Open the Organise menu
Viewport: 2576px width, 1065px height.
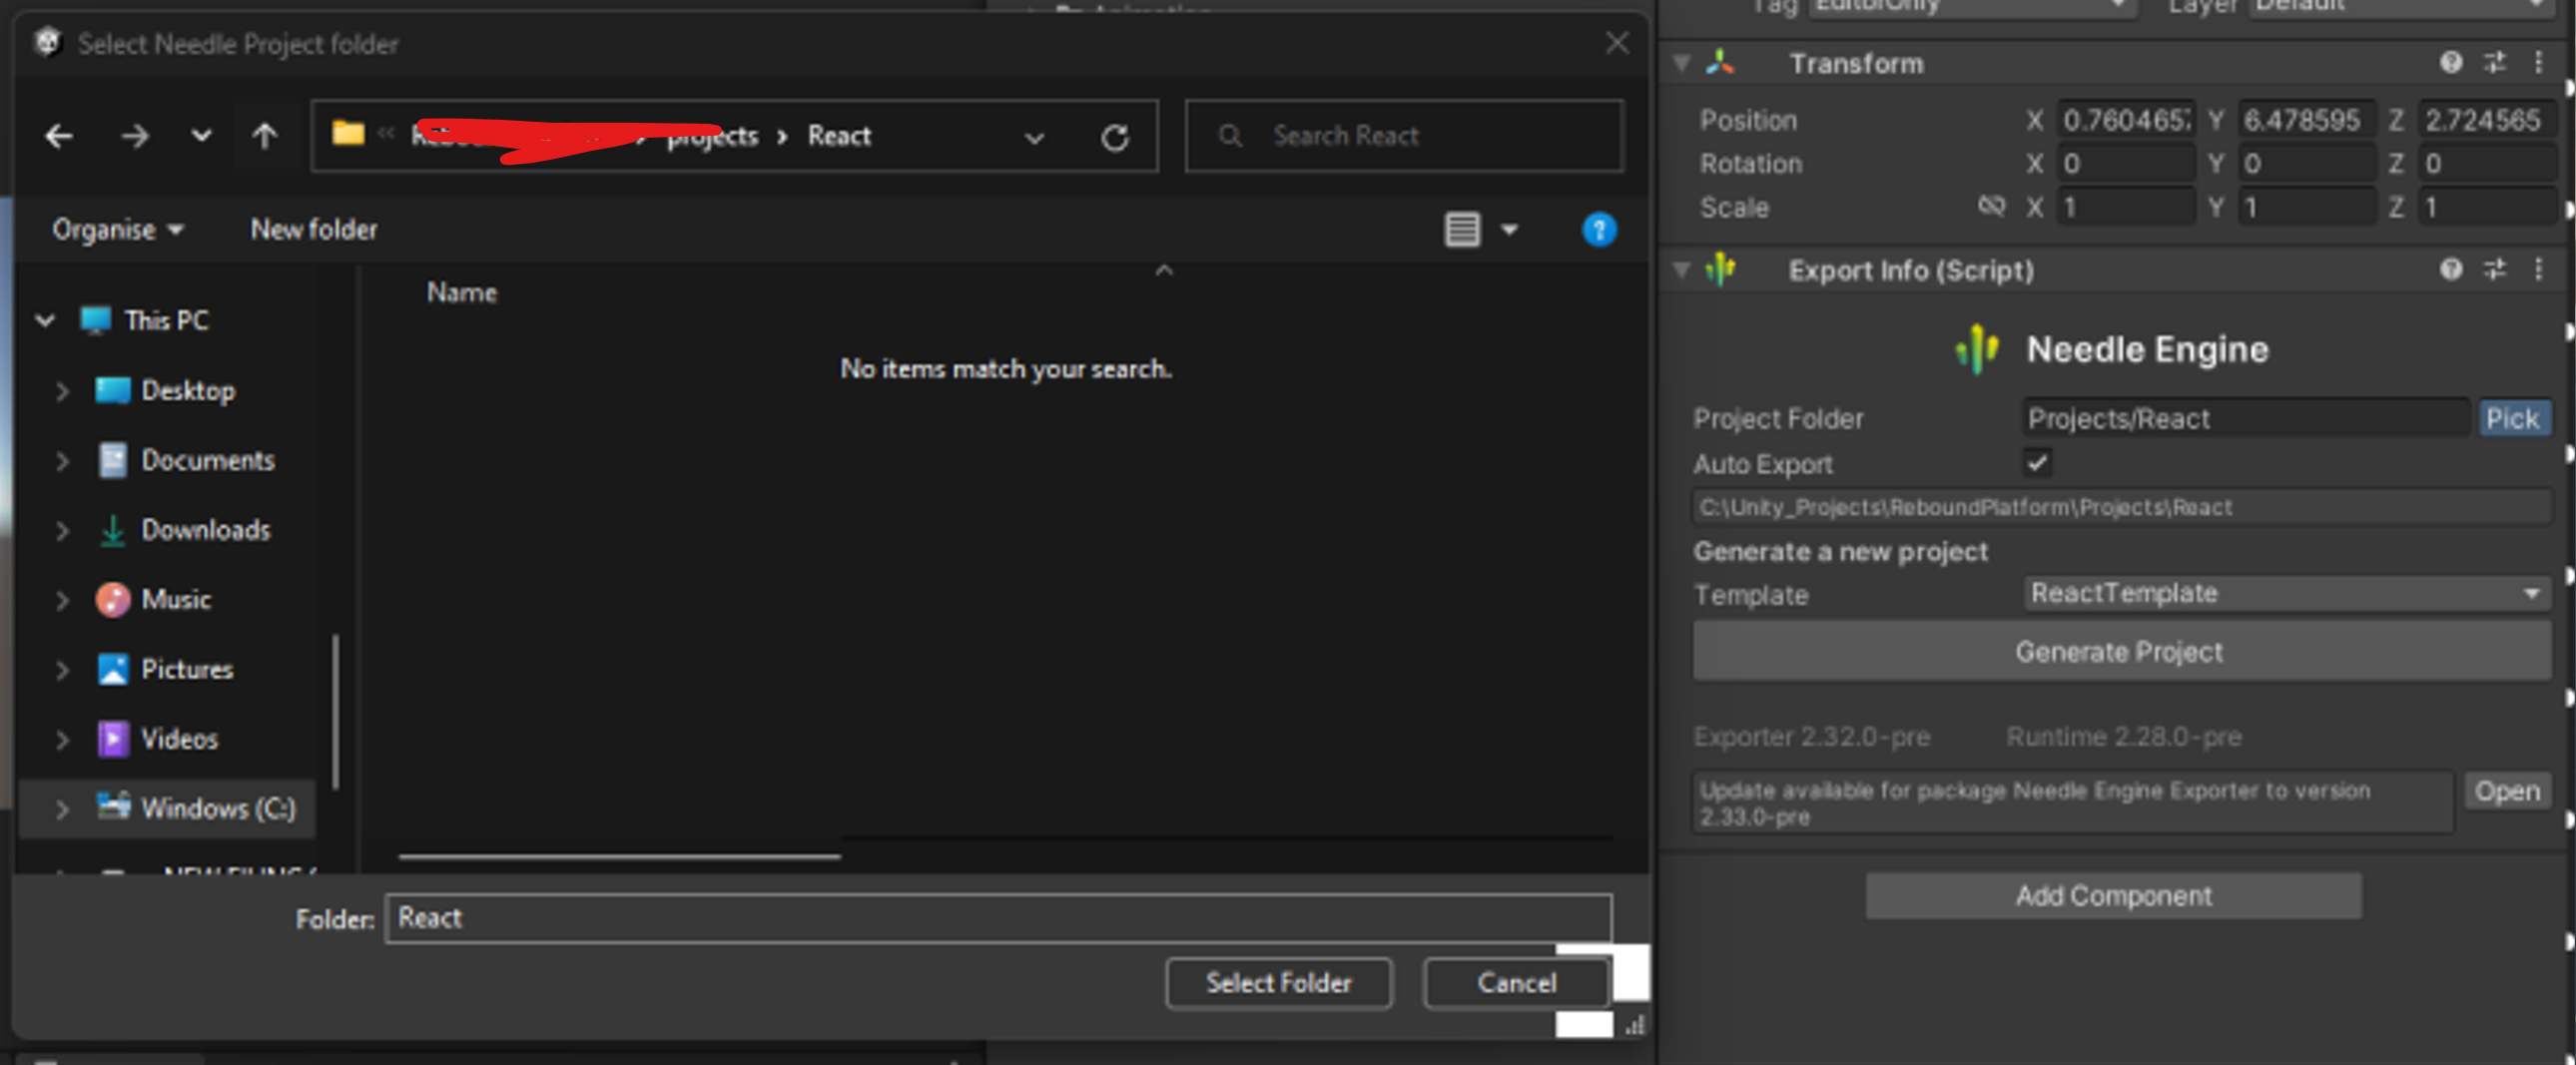click(x=115, y=229)
